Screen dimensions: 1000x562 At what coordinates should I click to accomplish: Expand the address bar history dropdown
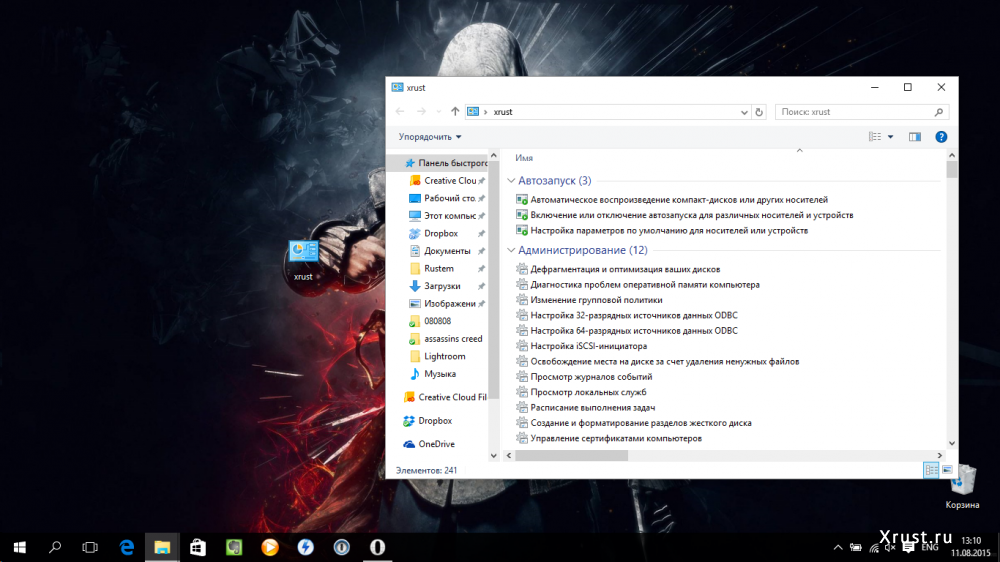pos(744,112)
